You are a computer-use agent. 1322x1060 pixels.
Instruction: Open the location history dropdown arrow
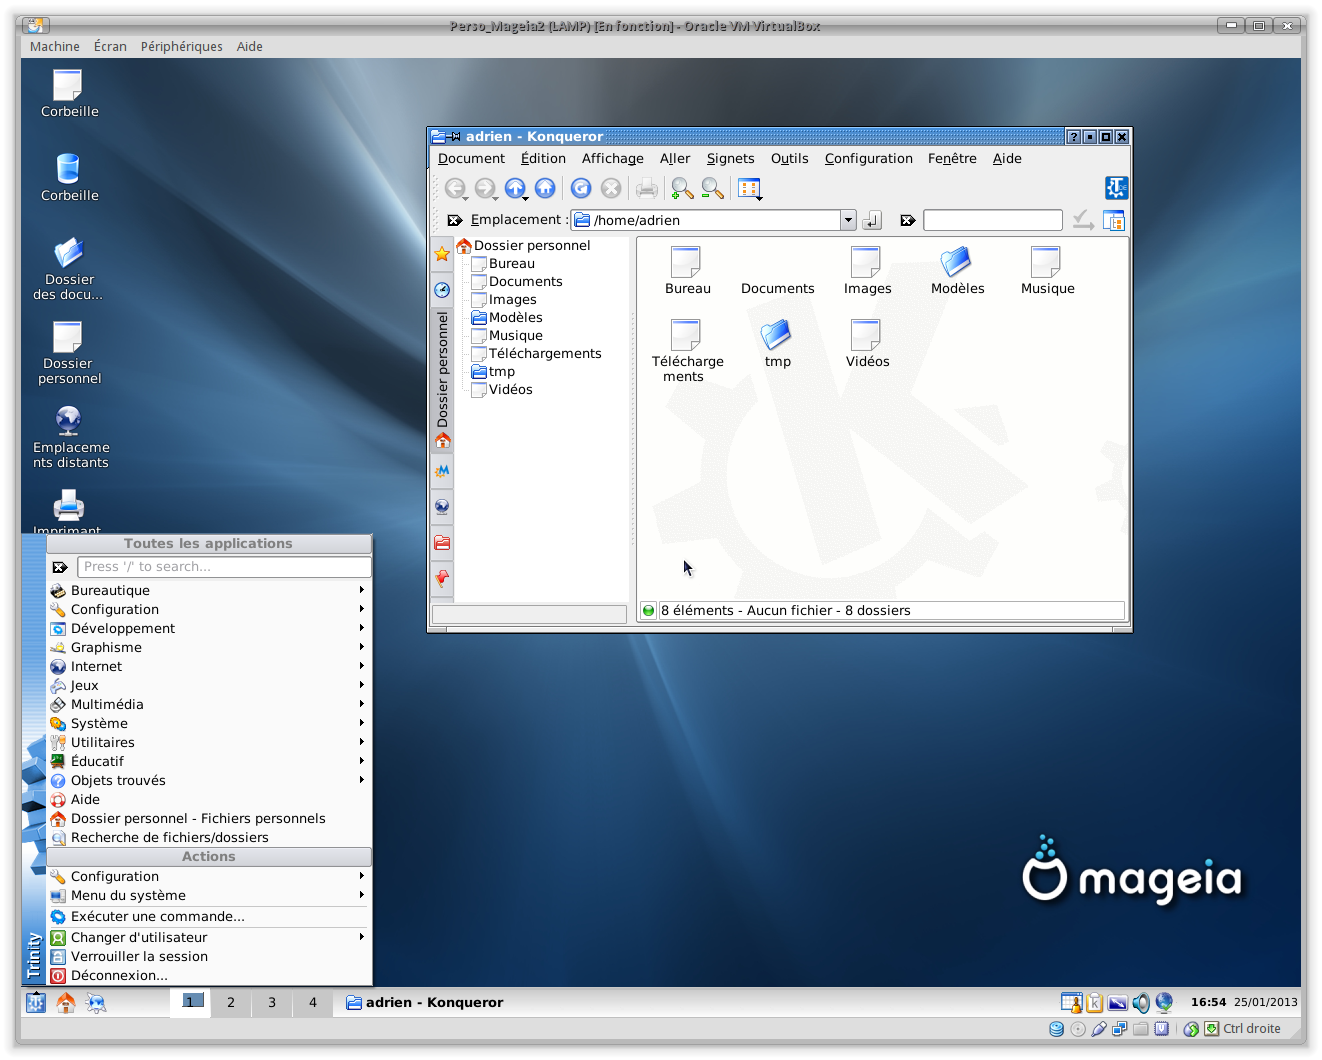(848, 220)
